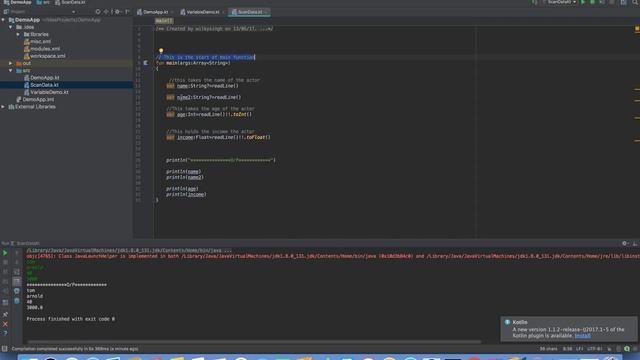Click the Kotlin plugin update notification popup

click(569, 329)
